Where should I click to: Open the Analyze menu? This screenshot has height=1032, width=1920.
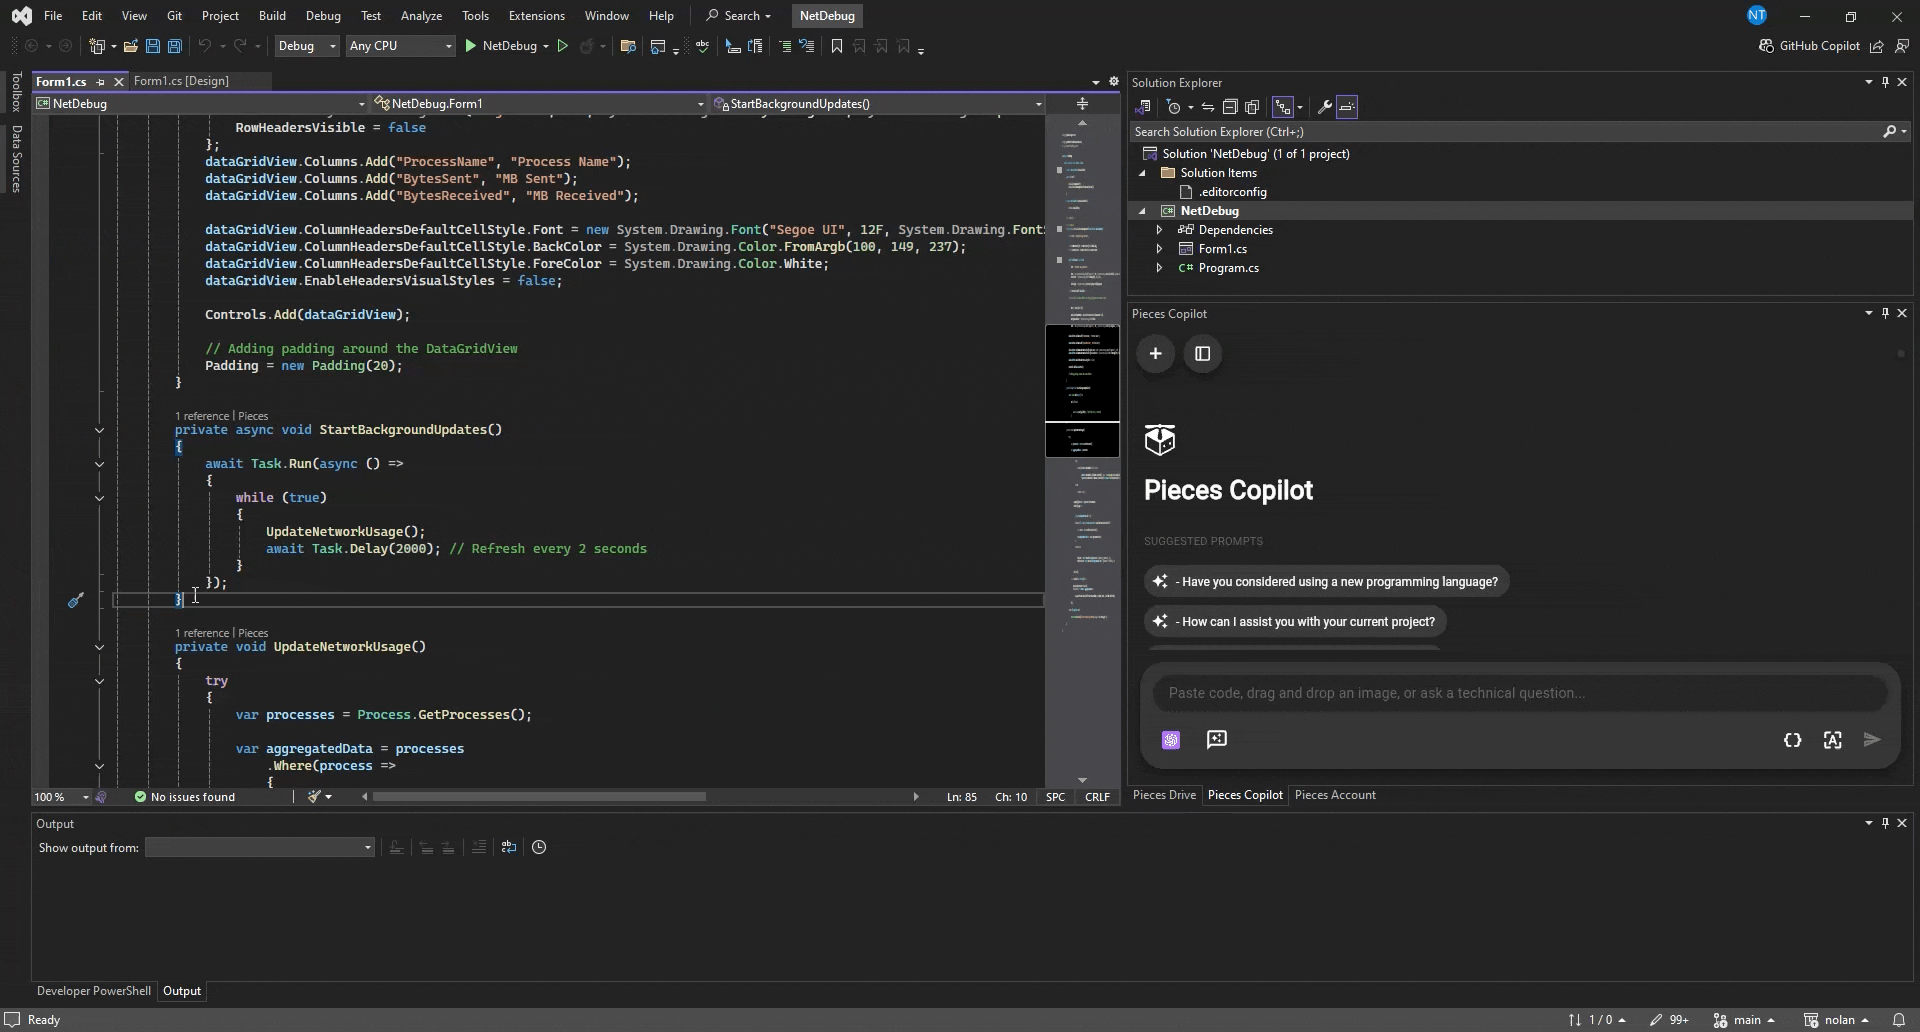421,16
